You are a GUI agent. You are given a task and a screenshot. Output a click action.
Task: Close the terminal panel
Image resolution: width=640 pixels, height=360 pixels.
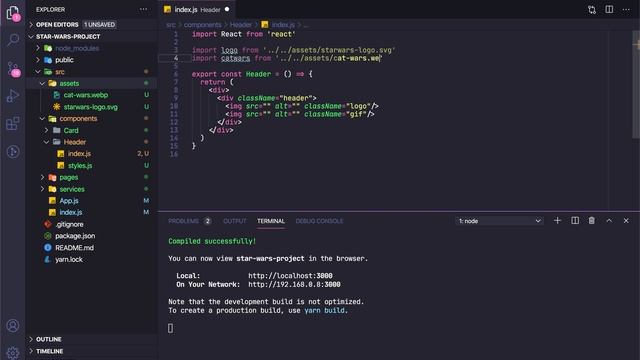click(626, 220)
